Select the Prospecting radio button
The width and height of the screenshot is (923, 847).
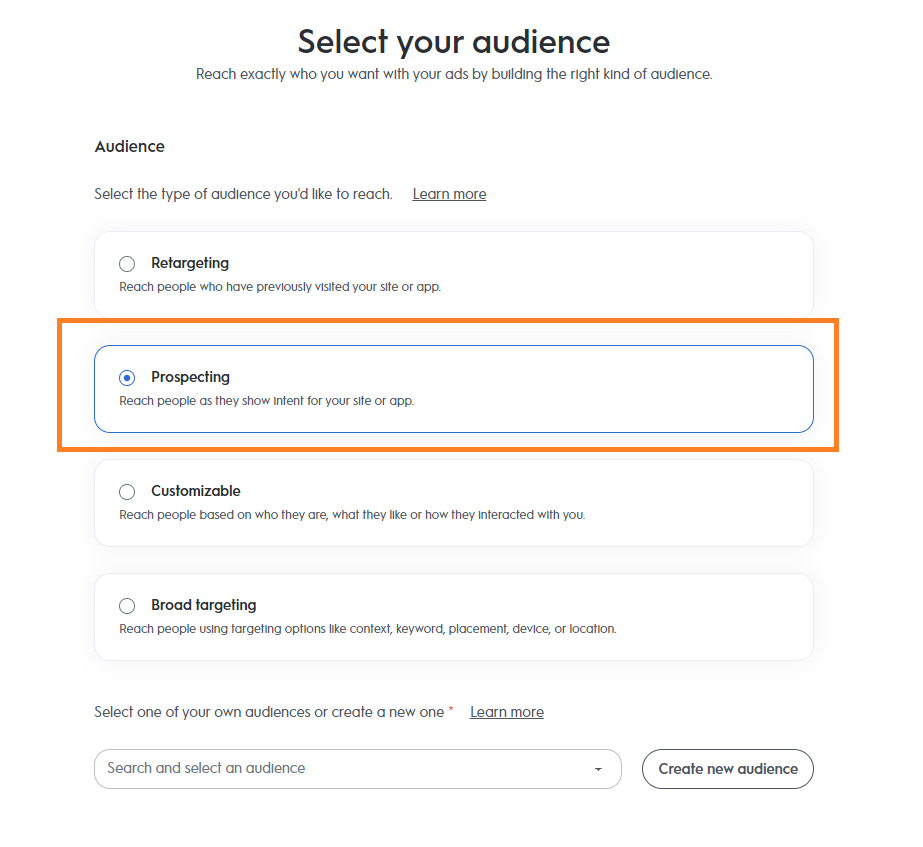(127, 378)
